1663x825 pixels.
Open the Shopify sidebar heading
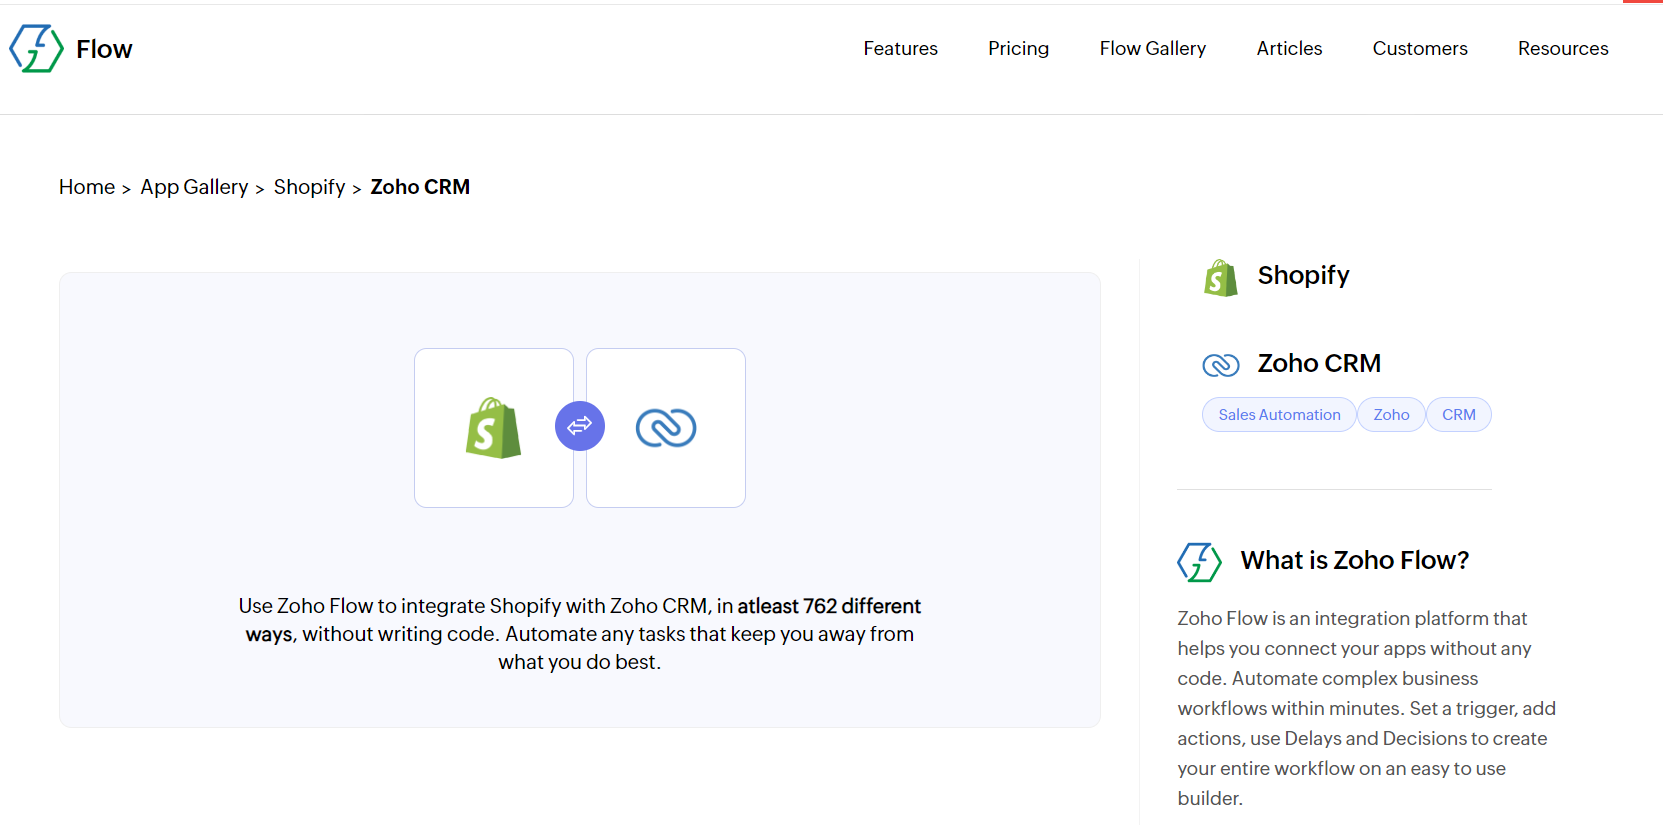coord(1303,275)
